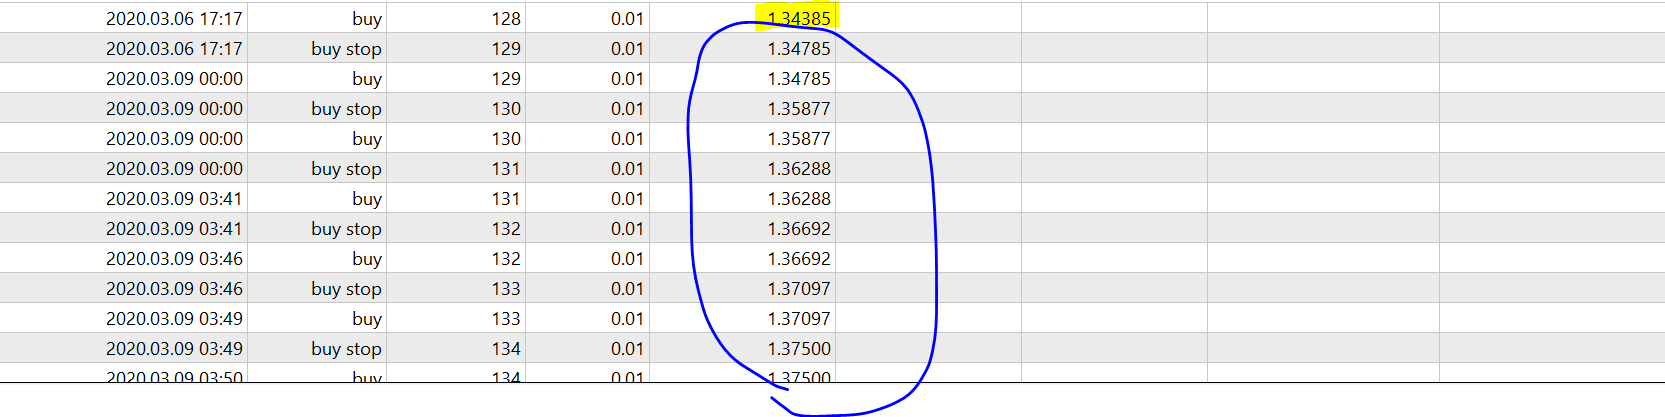Select order number 130 in the plain buy row
The image size is (1665, 417).
tap(506, 138)
